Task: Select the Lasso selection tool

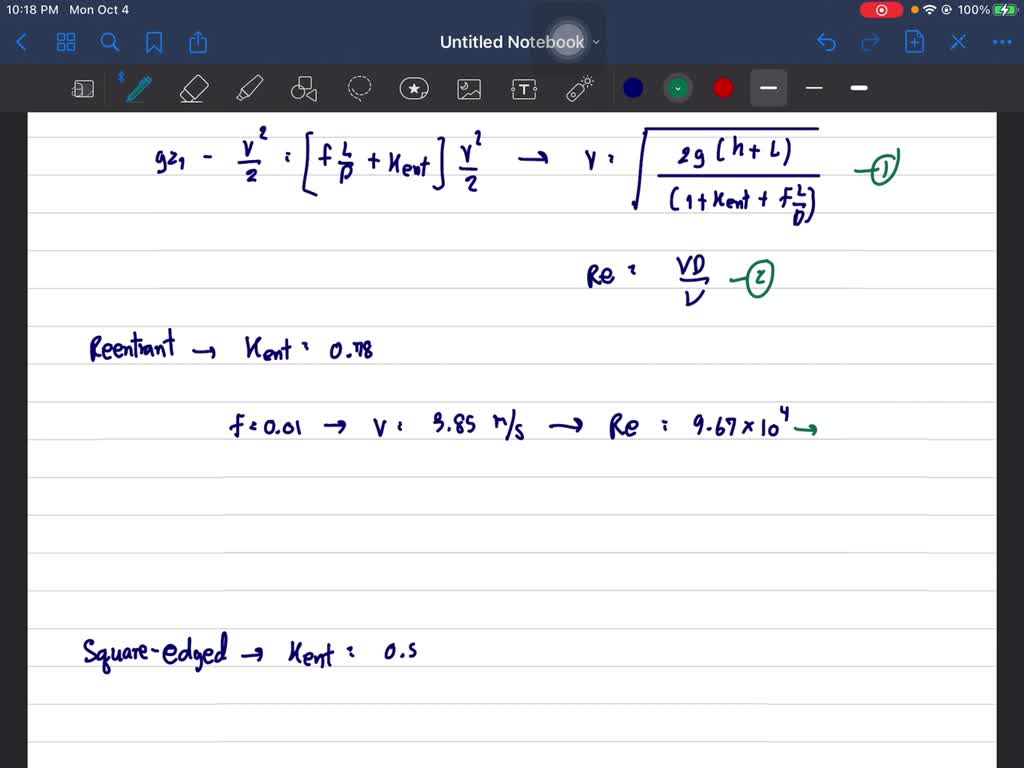Action: (x=359, y=88)
